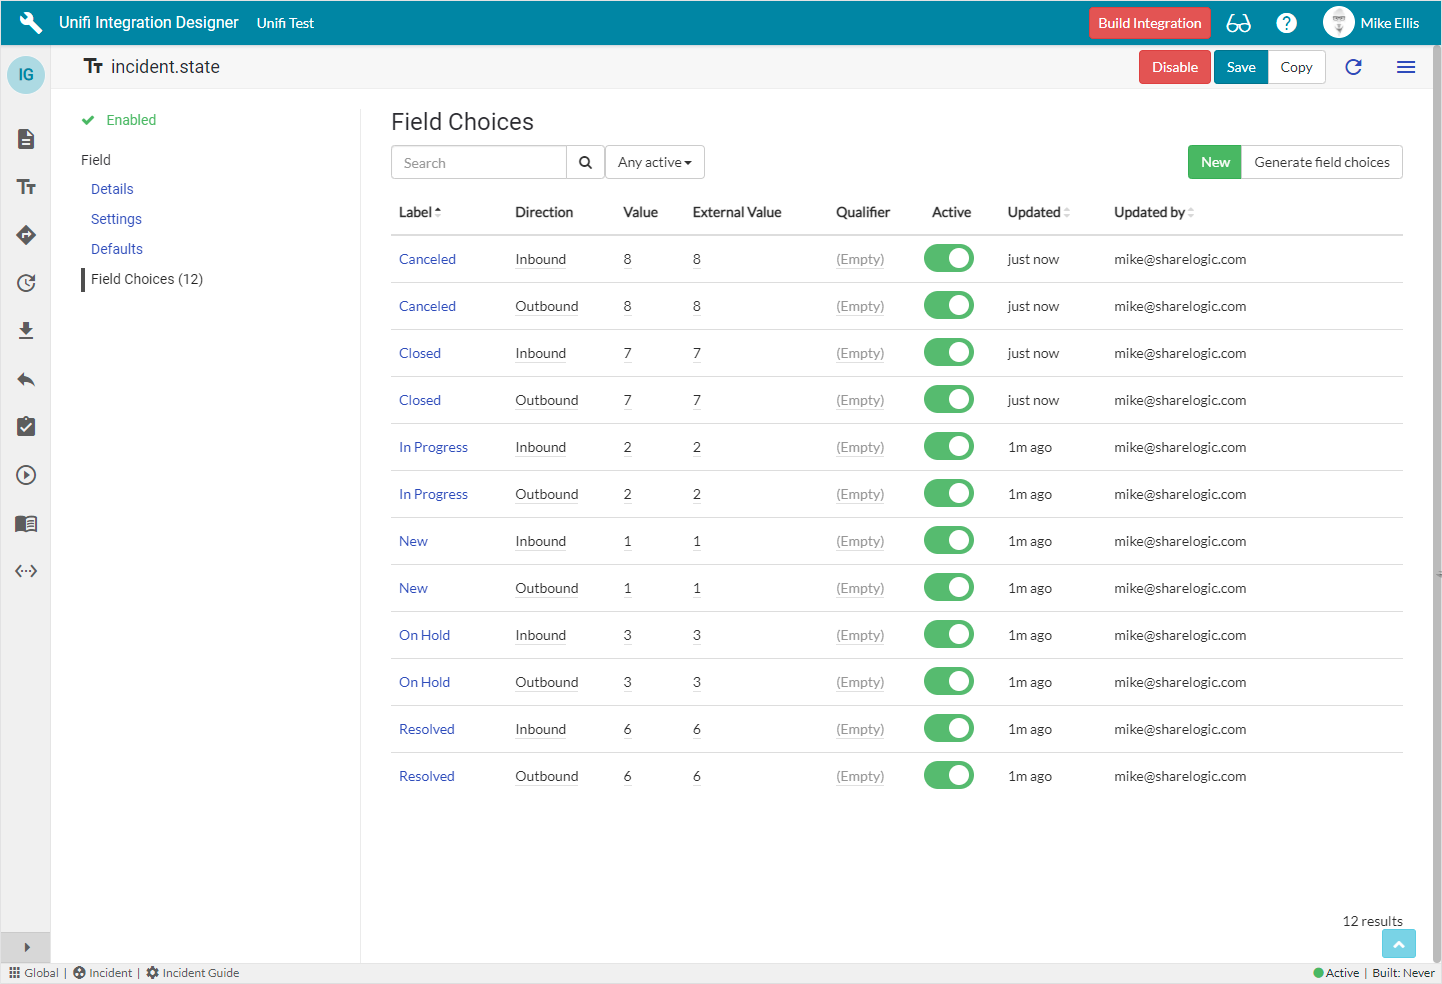Image resolution: width=1442 pixels, height=984 pixels.
Task: Open the help question mark icon
Action: 1286,23
